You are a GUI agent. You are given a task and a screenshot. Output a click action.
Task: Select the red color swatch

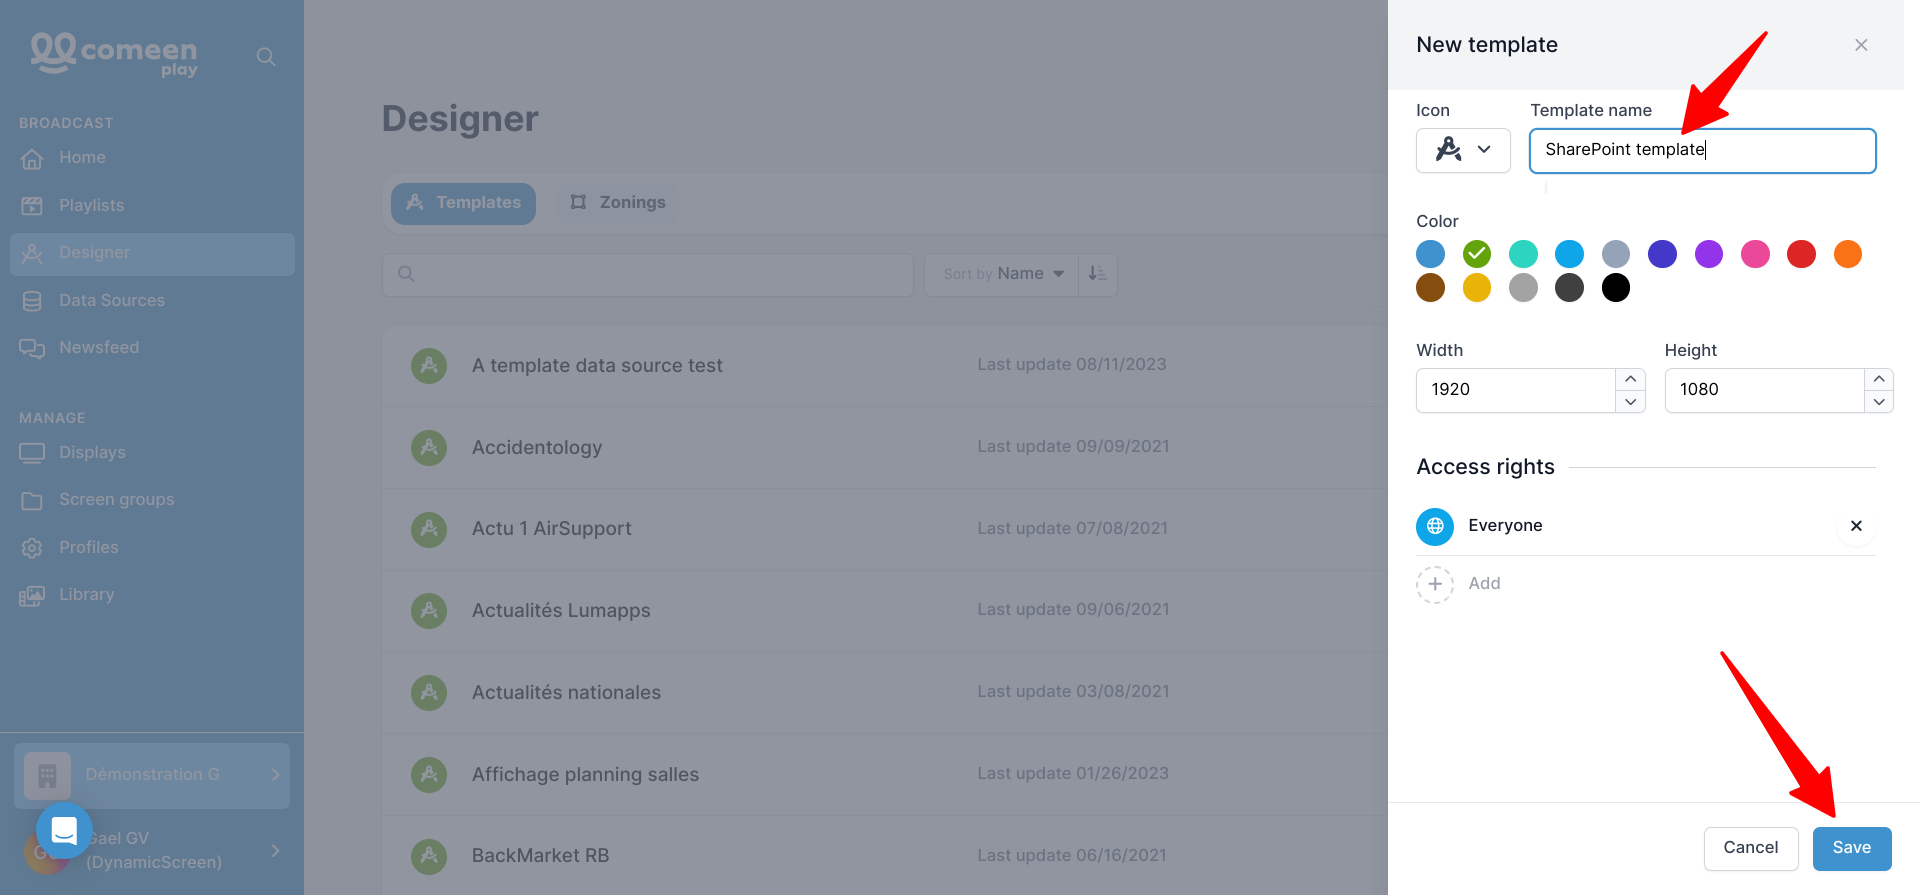pyautogui.click(x=1802, y=254)
